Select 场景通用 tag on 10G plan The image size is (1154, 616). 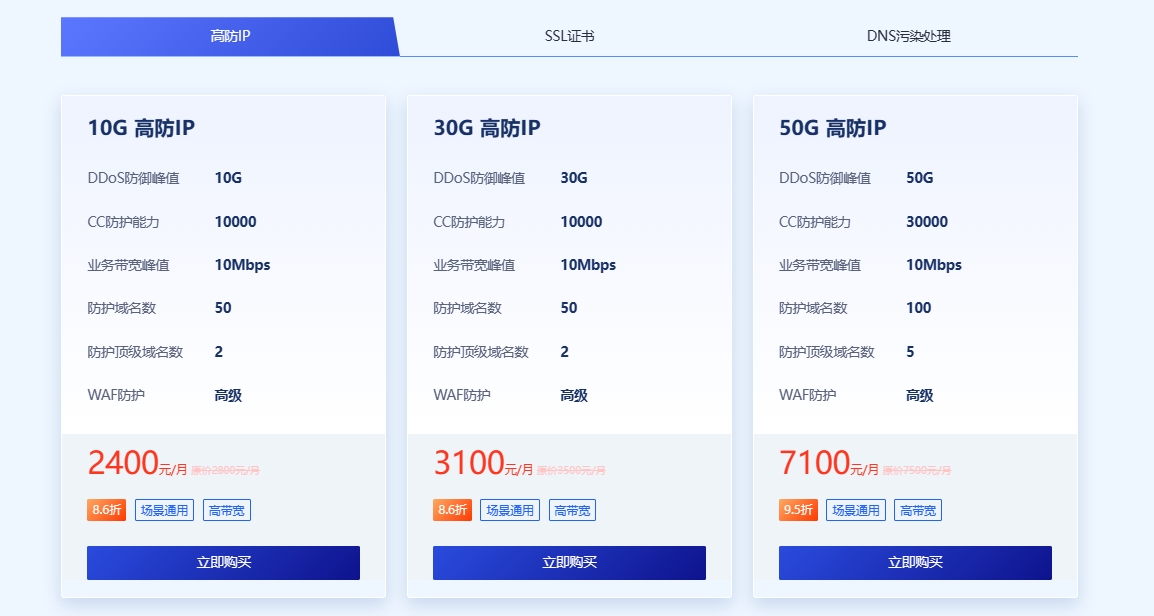[163, 510]
